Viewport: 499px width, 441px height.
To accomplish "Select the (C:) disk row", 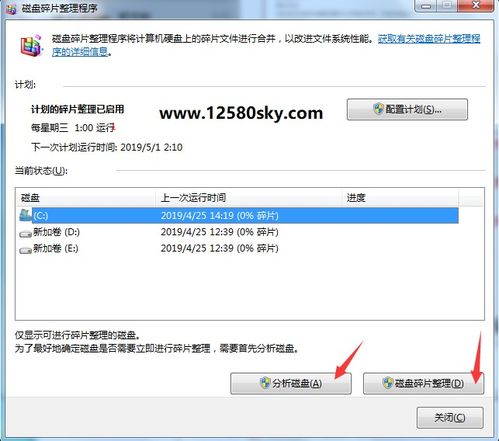I will pos(239,216).
